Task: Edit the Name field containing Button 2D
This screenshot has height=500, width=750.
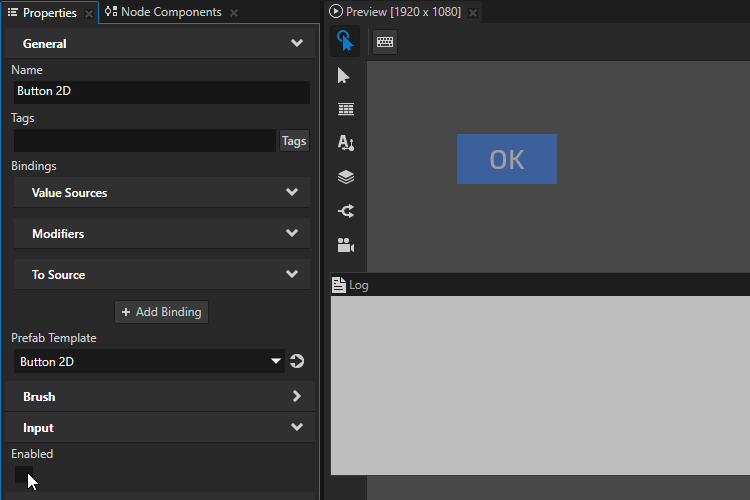Action: [162, 92]
